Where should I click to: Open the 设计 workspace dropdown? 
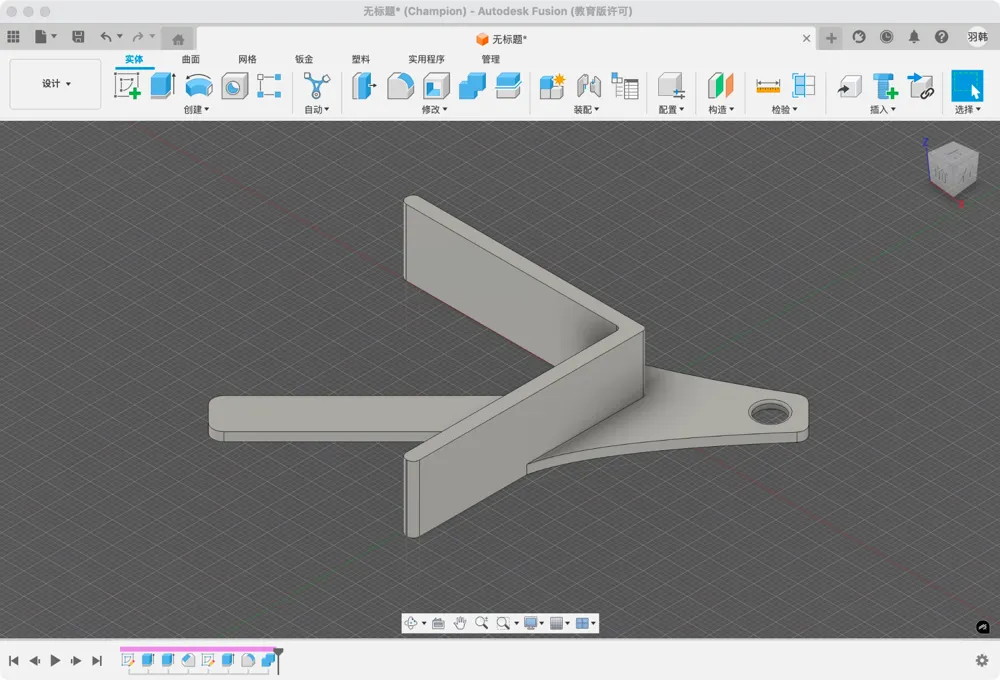pos(55,84)
